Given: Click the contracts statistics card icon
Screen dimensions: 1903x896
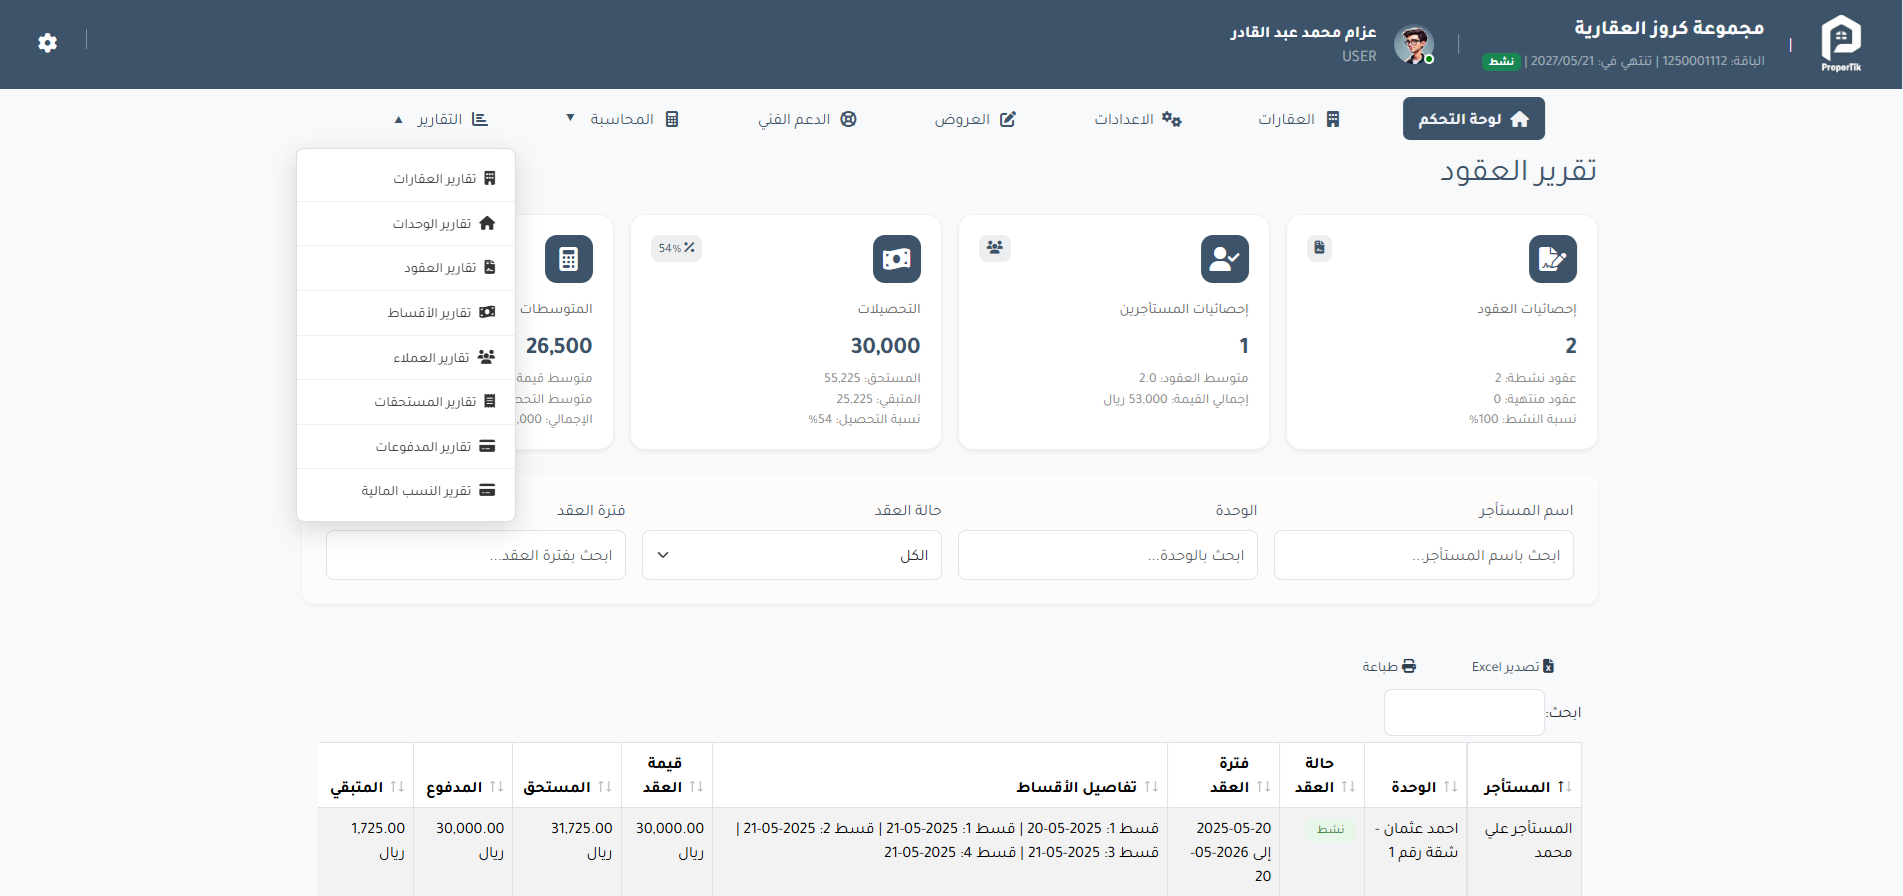Looking at the screenshot, I should point(1552,259).
